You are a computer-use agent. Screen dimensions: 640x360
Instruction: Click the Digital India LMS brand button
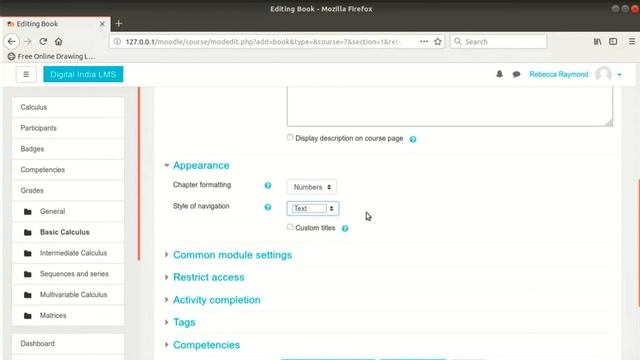click(83, 74)
